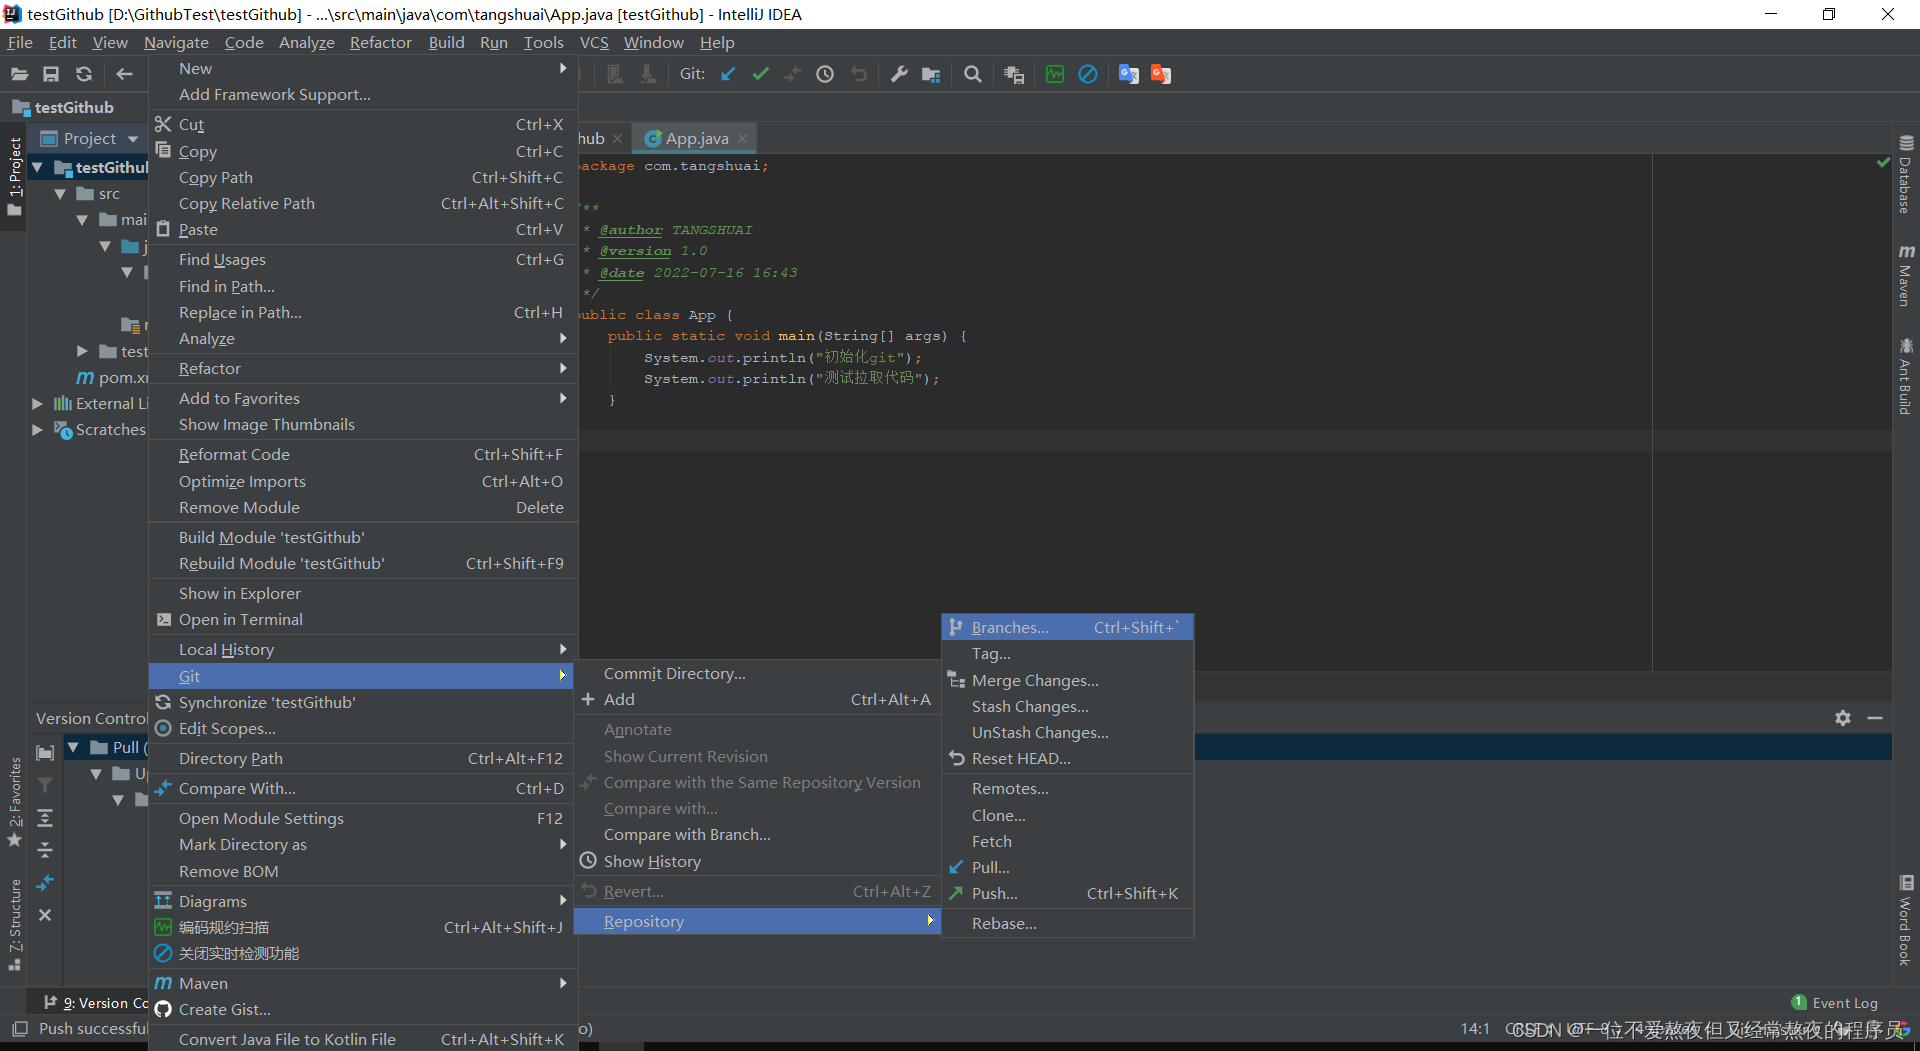The width and height of the screenshot is (1920, 1051).
Task: Open settings via the wrench icon
Action: pyautogui.click(x=899, y=74)
